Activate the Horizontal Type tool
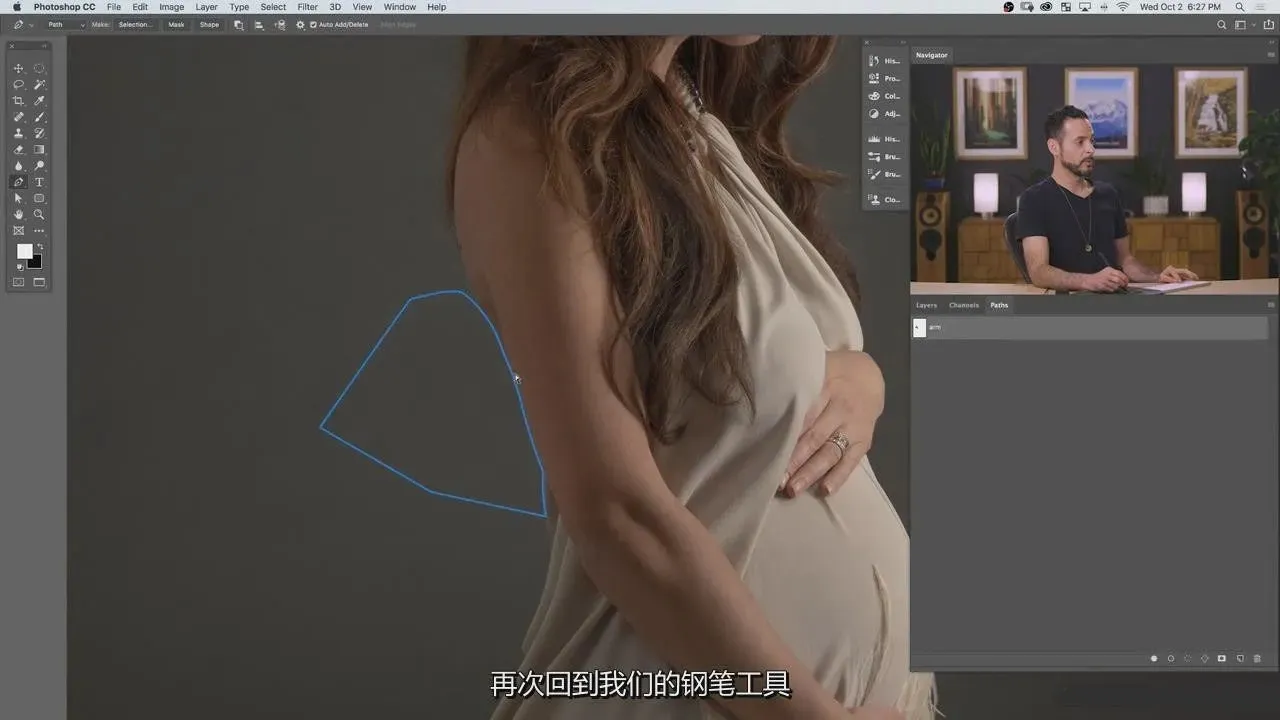Image resolution: width=1280 pixels, height=720 pixels. click(39, 182)
